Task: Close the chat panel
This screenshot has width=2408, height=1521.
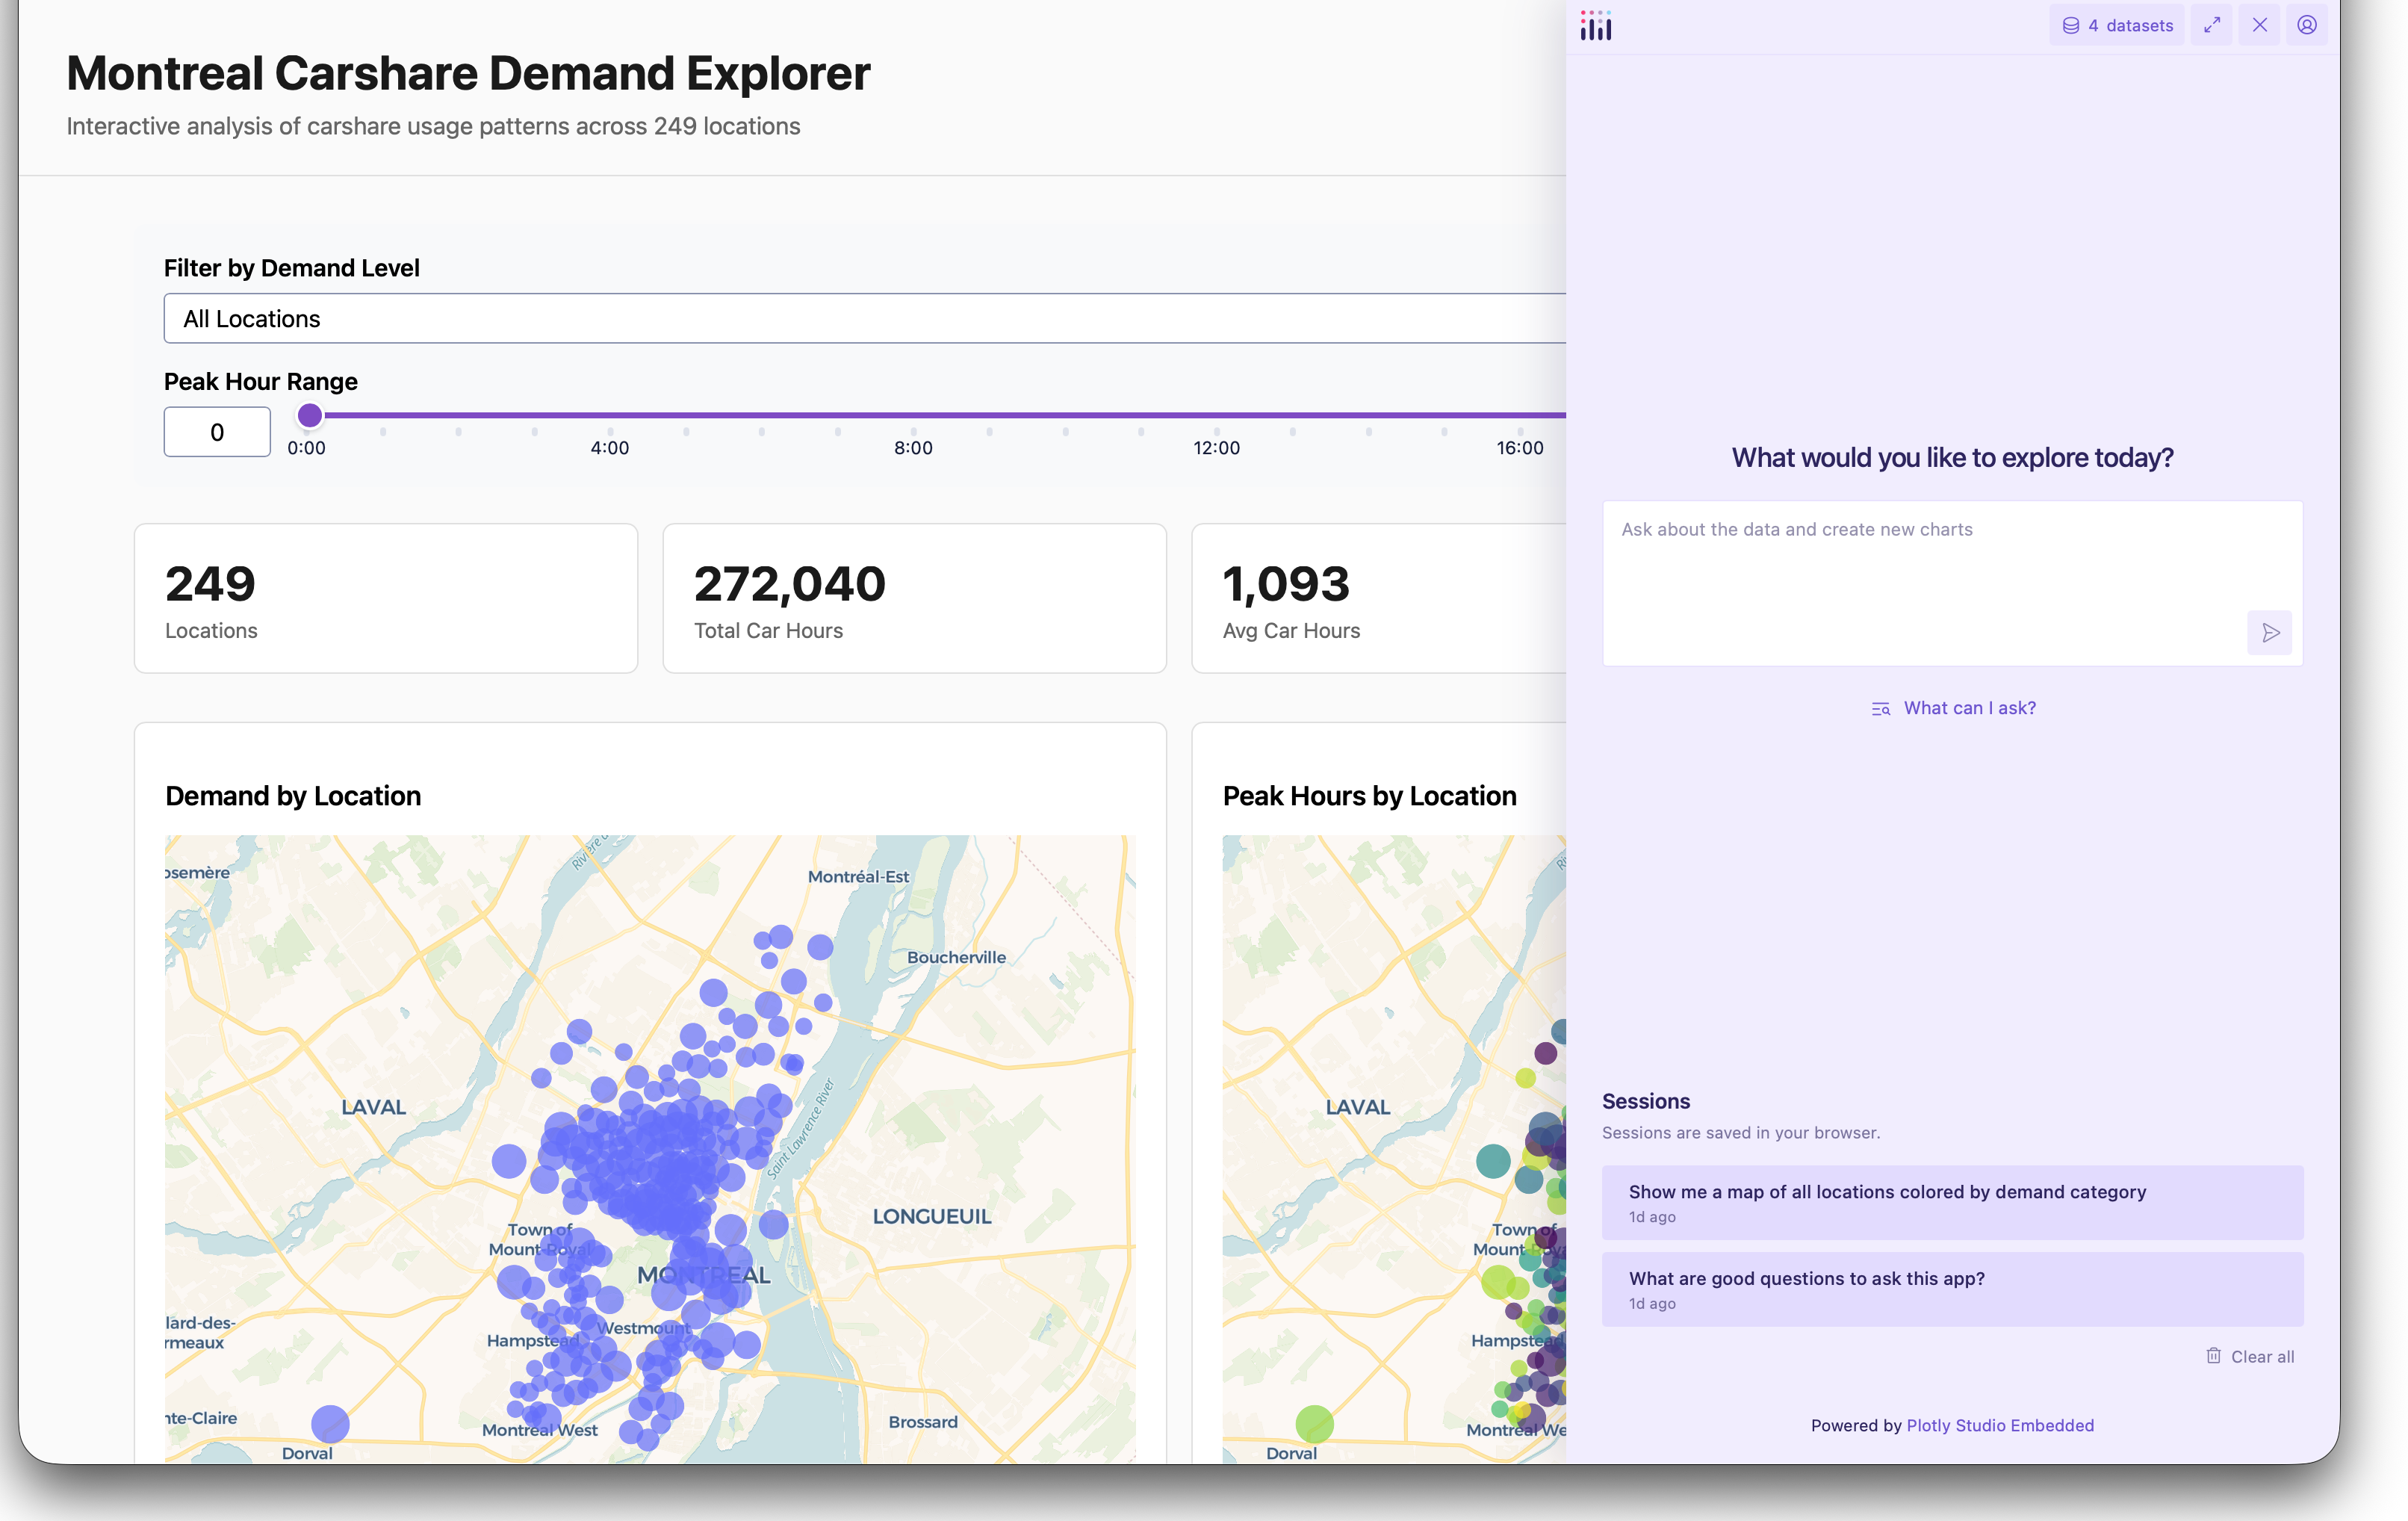Action: coord(2260,25)
